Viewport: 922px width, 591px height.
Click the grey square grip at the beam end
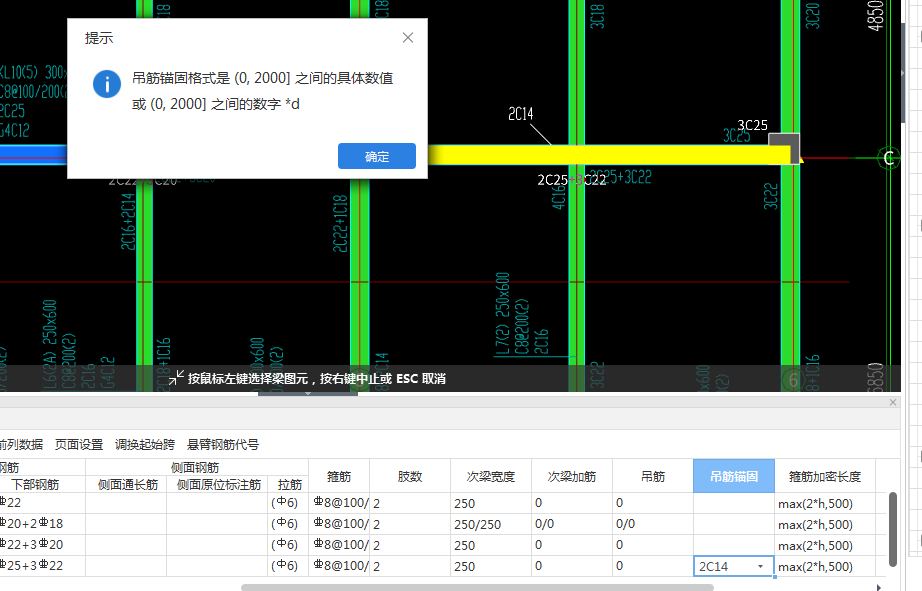click(x=784, y=149)
